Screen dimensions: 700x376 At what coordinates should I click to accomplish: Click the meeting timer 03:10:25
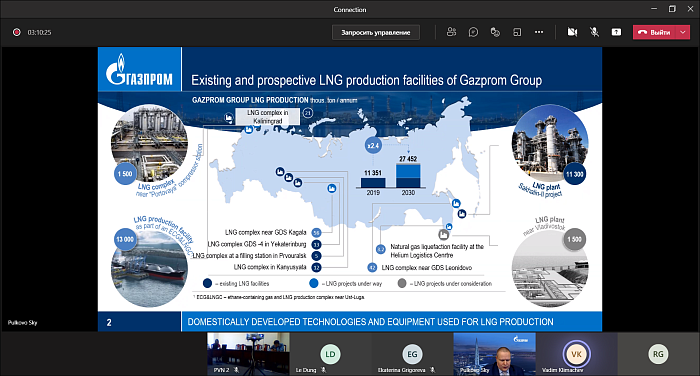39,32
